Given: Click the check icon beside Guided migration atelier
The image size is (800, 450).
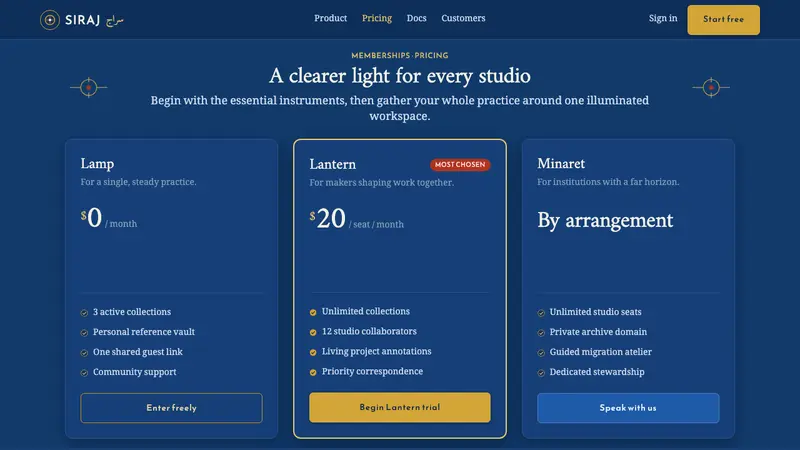Looking at the screenshot, I should (541, 353).
